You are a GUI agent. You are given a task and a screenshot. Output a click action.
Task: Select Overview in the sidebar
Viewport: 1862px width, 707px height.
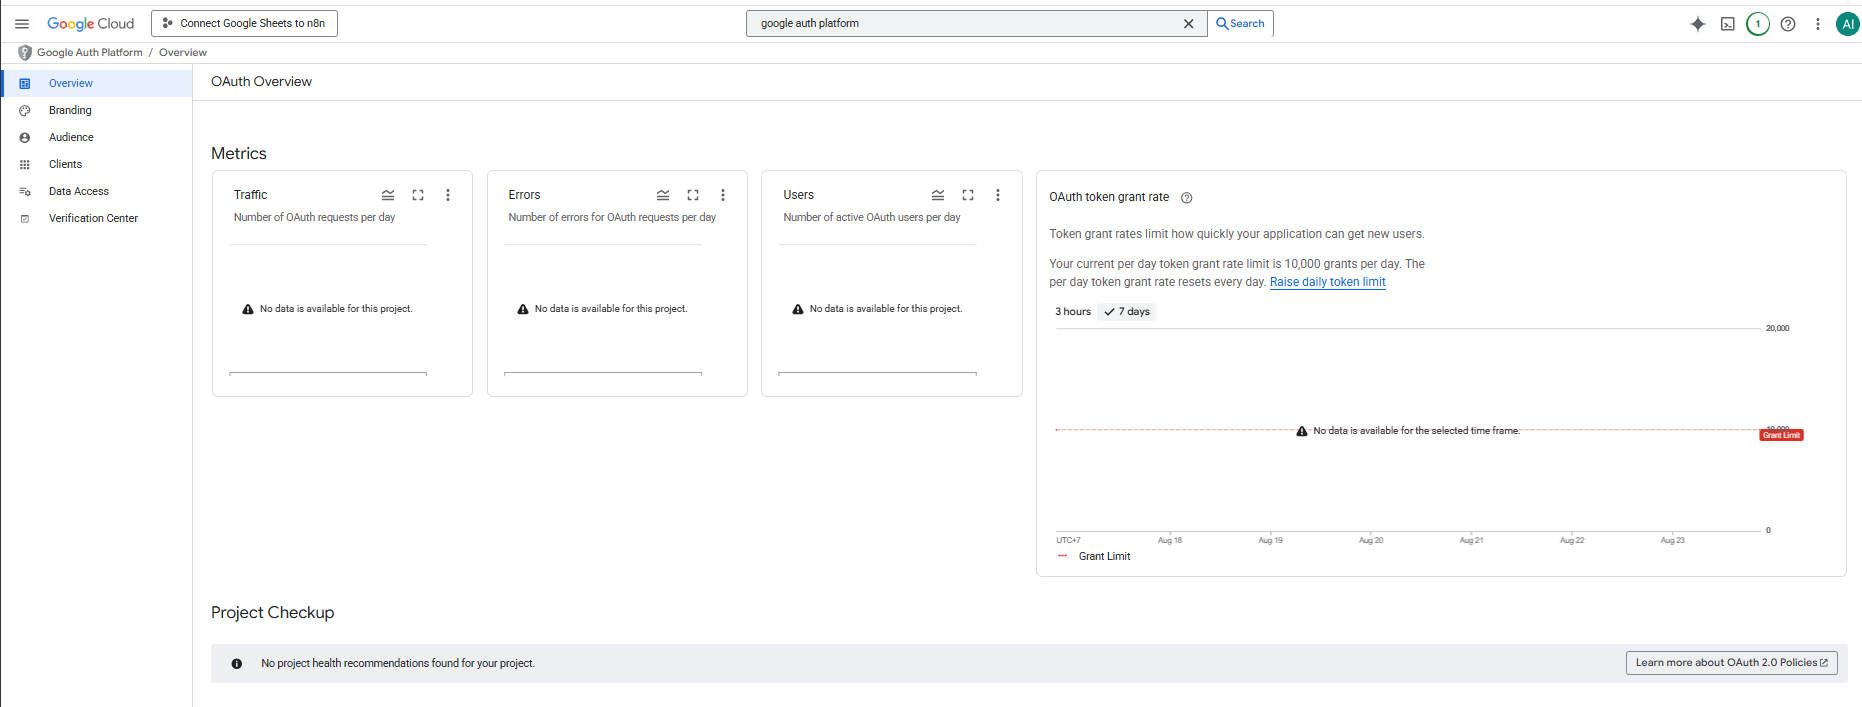click(x=96, y=84)
